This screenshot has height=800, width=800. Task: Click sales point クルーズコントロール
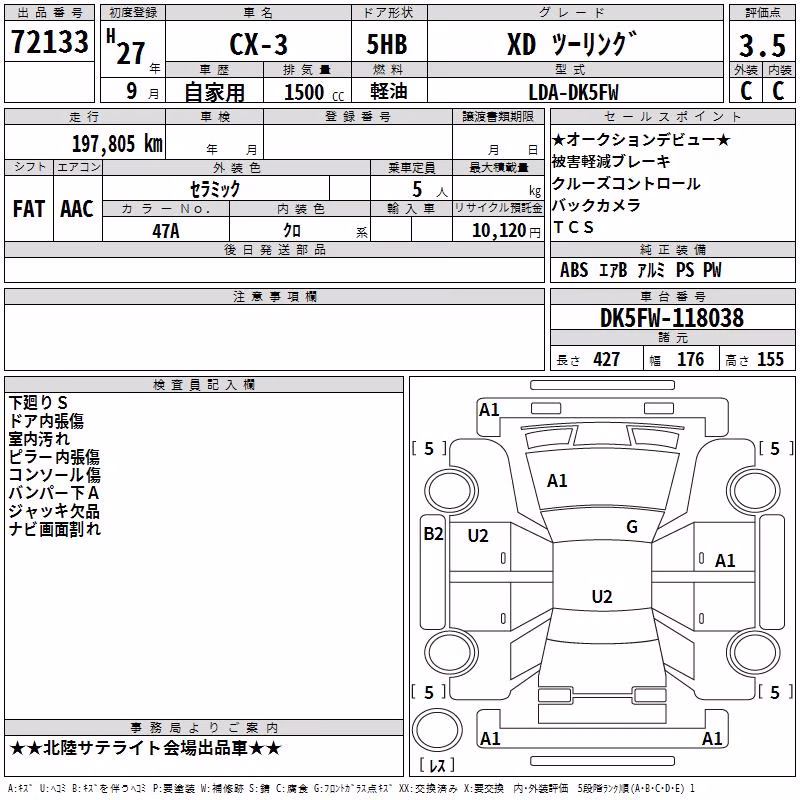[626, 183]
